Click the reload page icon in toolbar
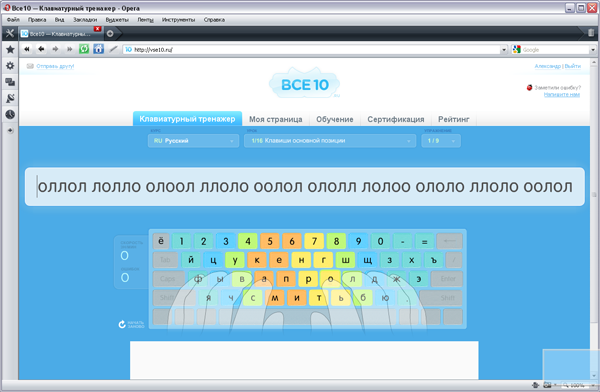The image size is (600, 392). pos(84,49)
